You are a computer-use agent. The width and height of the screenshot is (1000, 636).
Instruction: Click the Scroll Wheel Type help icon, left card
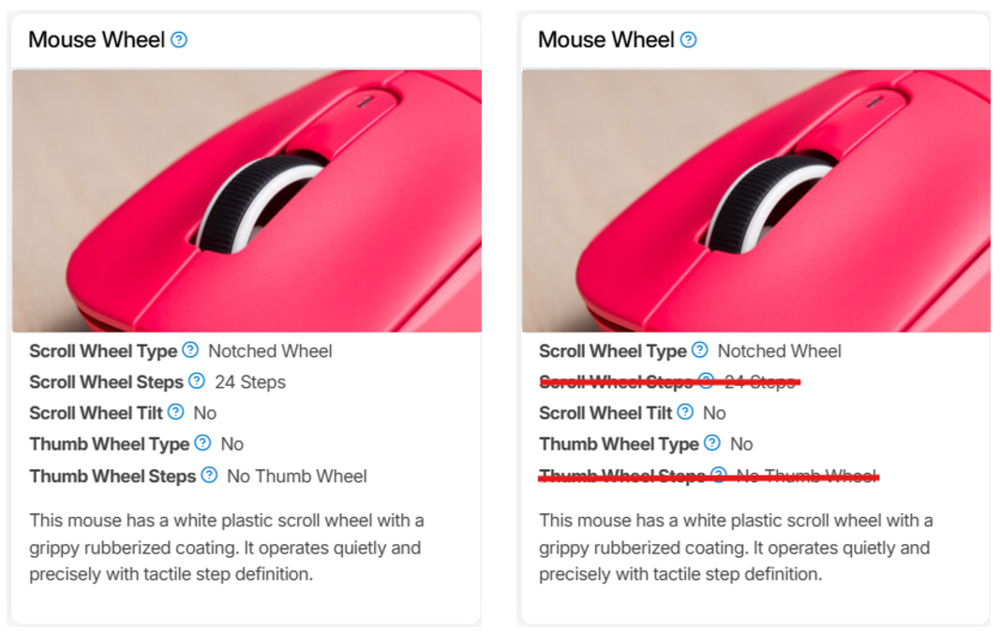click(190, 351)
